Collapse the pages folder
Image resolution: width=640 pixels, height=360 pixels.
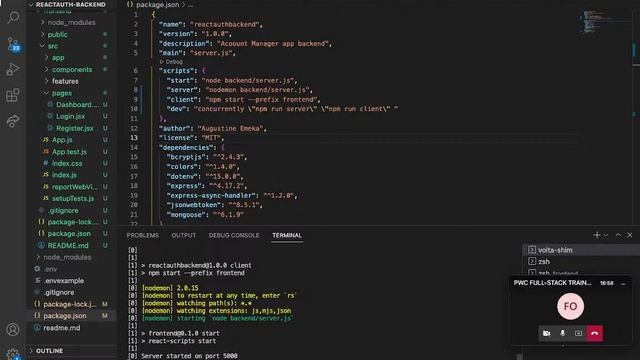tap(72, 93)
